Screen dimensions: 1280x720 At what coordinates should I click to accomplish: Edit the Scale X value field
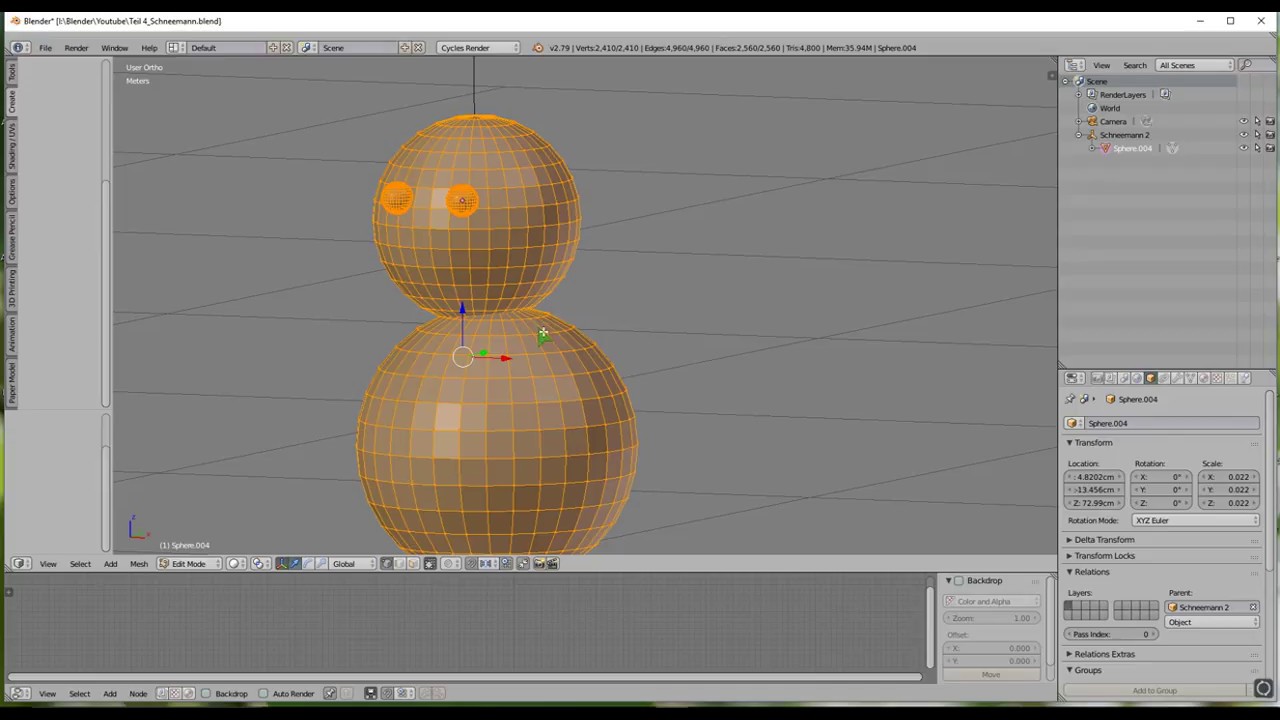click(x=1228, y=477)
